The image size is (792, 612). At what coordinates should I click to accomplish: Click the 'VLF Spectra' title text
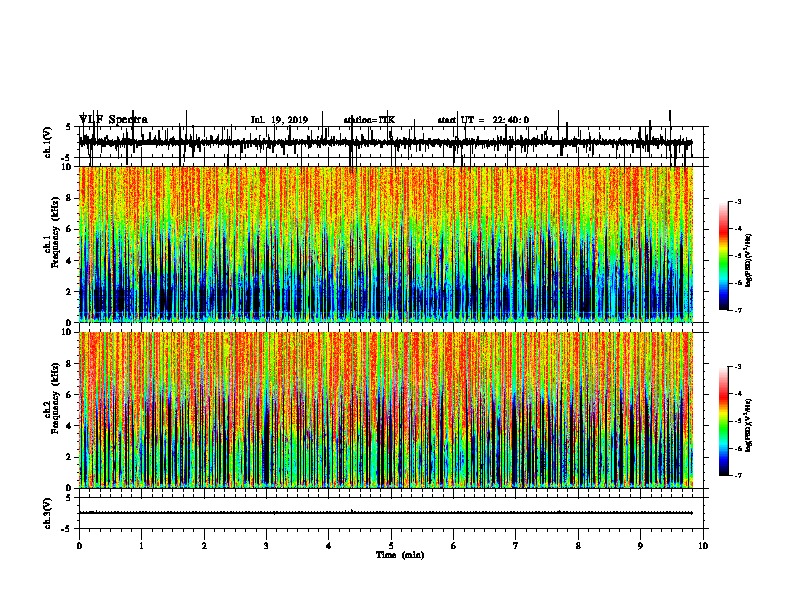click(113, 120)
